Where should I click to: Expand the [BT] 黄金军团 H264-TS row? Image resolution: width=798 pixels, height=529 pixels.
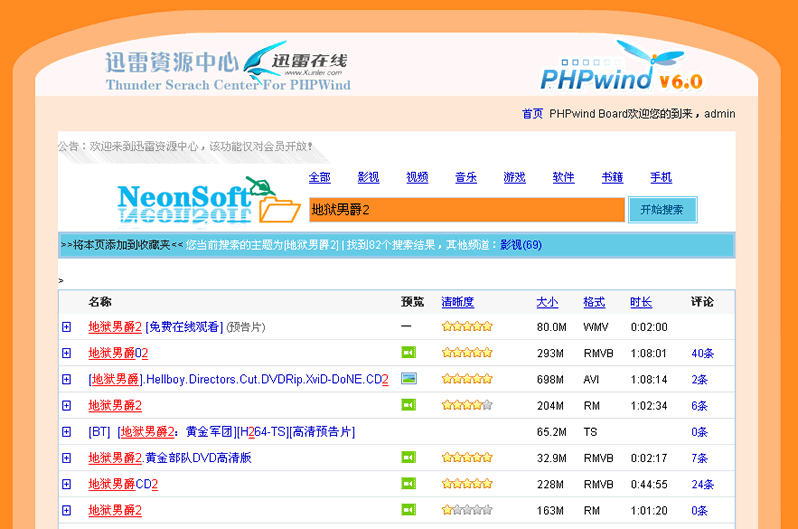click(x=67, y=432)
